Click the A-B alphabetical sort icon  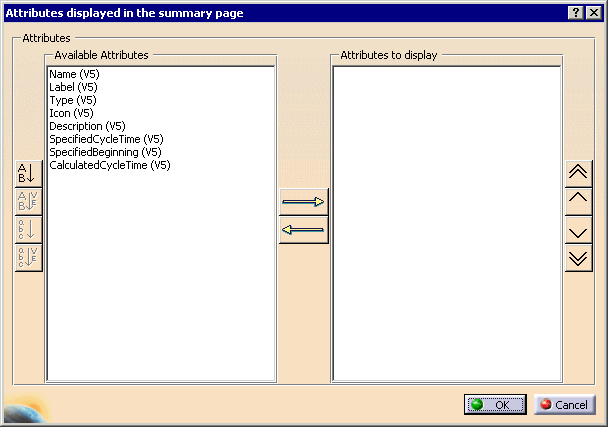pyautogui.click(x=28, y=172)
